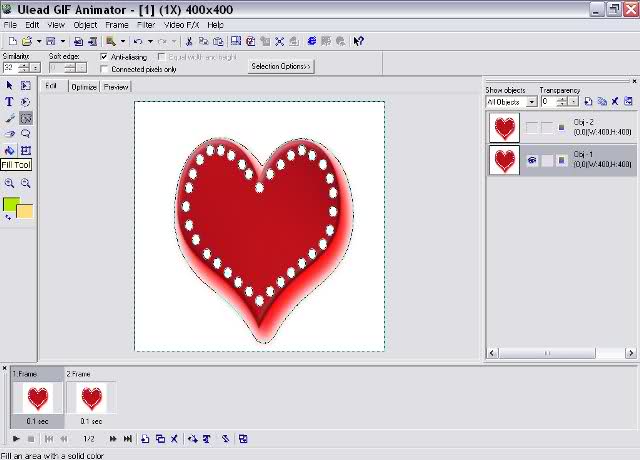Click the insert blank object panel icon
Viewport: 640px width, 460px height.
click(x=588, y=101)
